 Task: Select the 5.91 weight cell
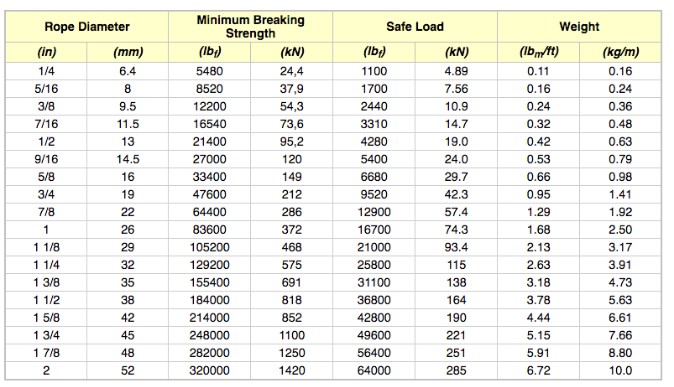coord(538,353)
